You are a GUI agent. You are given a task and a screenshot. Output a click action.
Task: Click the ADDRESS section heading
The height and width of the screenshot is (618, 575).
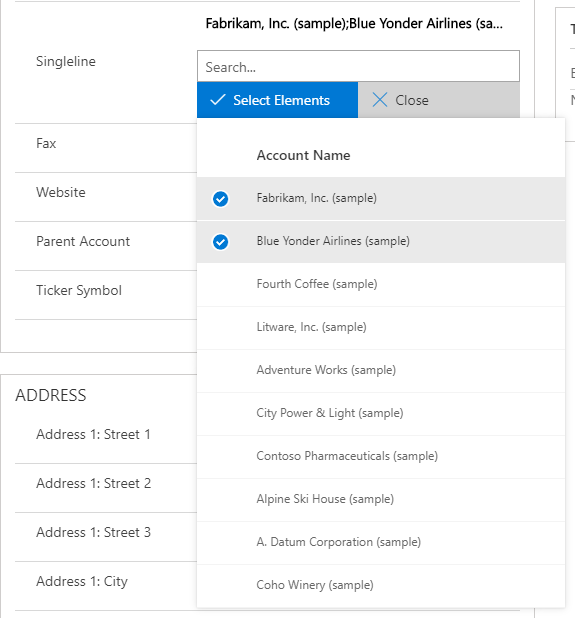point(51,395)
